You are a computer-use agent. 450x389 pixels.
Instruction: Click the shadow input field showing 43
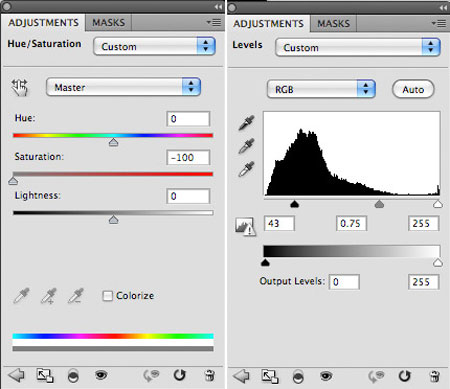[279, 223]
